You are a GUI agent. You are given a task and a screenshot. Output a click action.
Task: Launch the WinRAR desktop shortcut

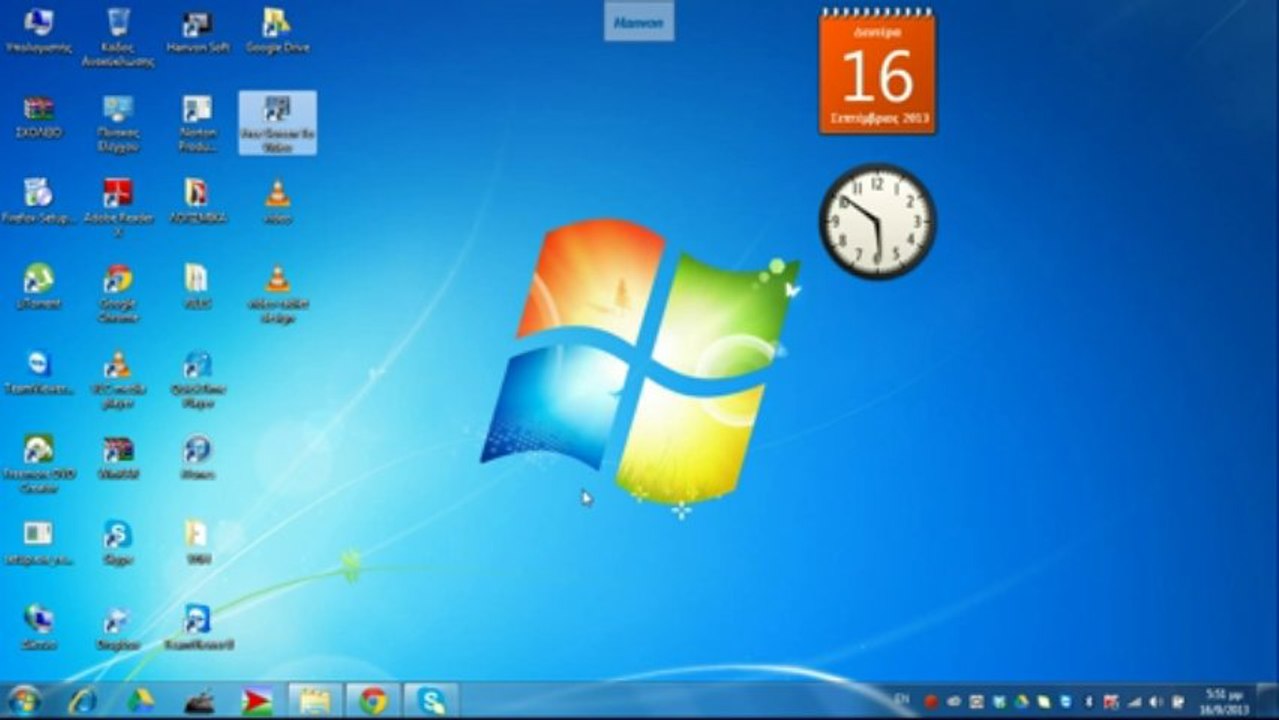[118, 458]
